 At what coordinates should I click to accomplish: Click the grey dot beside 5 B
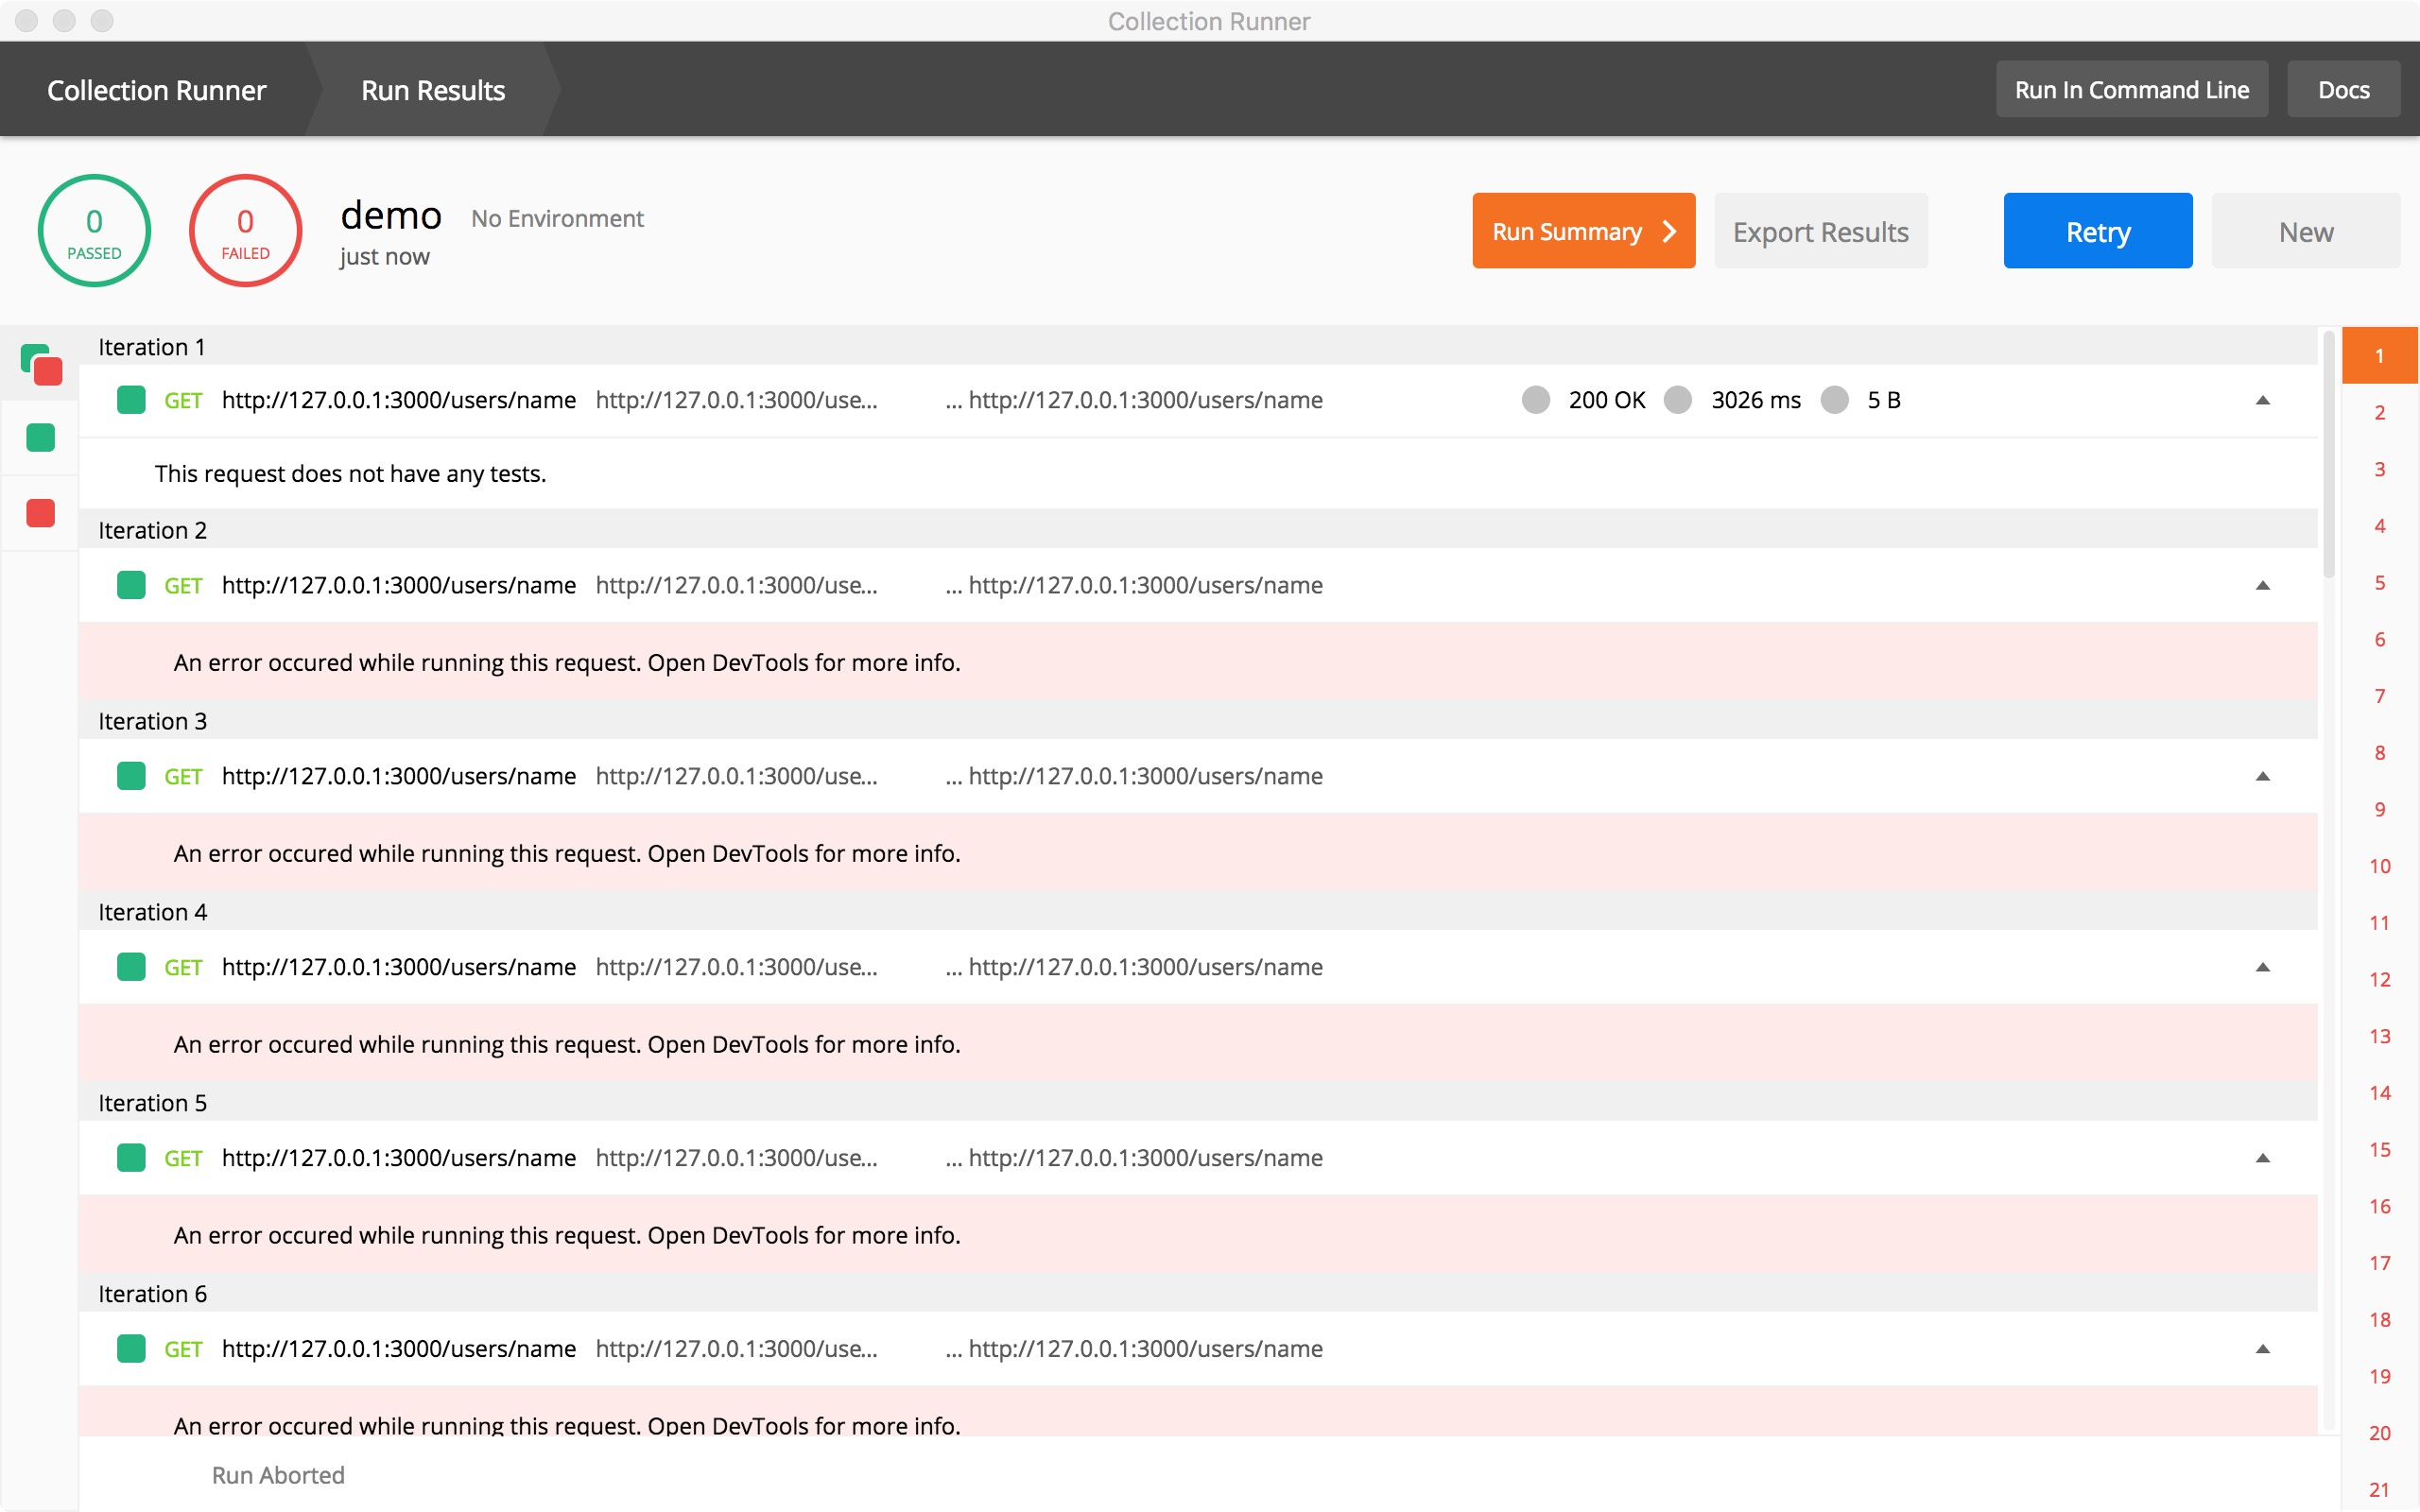click(1834, 400)
